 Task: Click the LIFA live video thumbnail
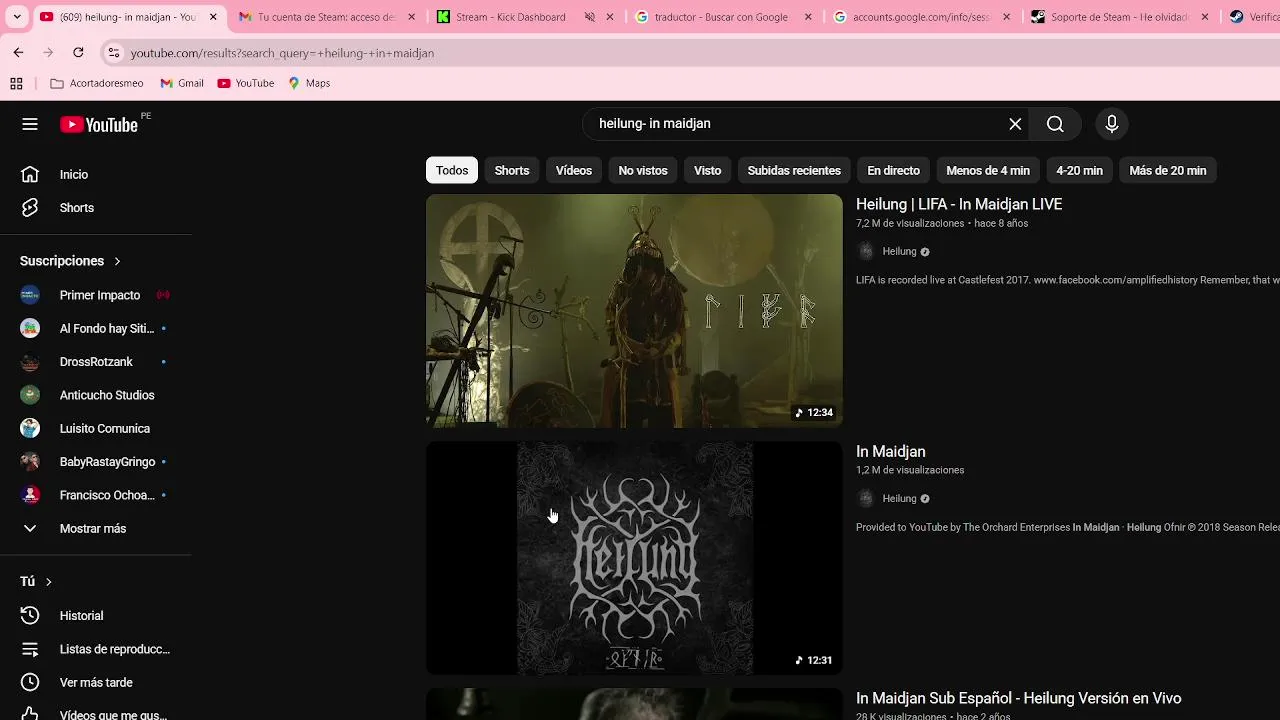[634, 311]
